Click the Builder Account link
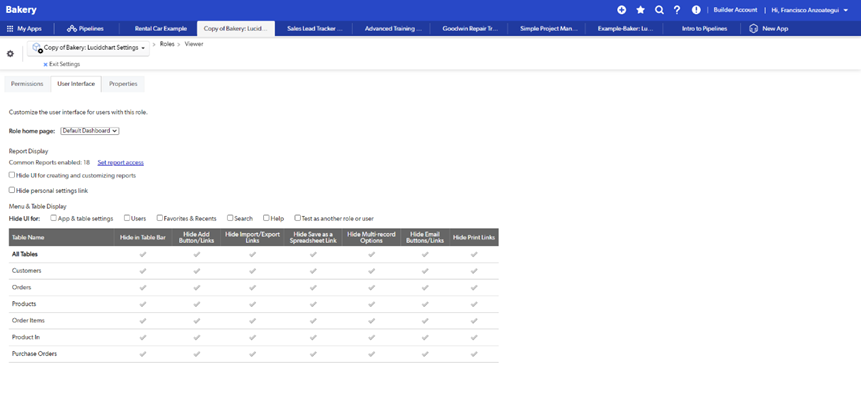Viewport: 861px width, 396px height. coord(735,10)
